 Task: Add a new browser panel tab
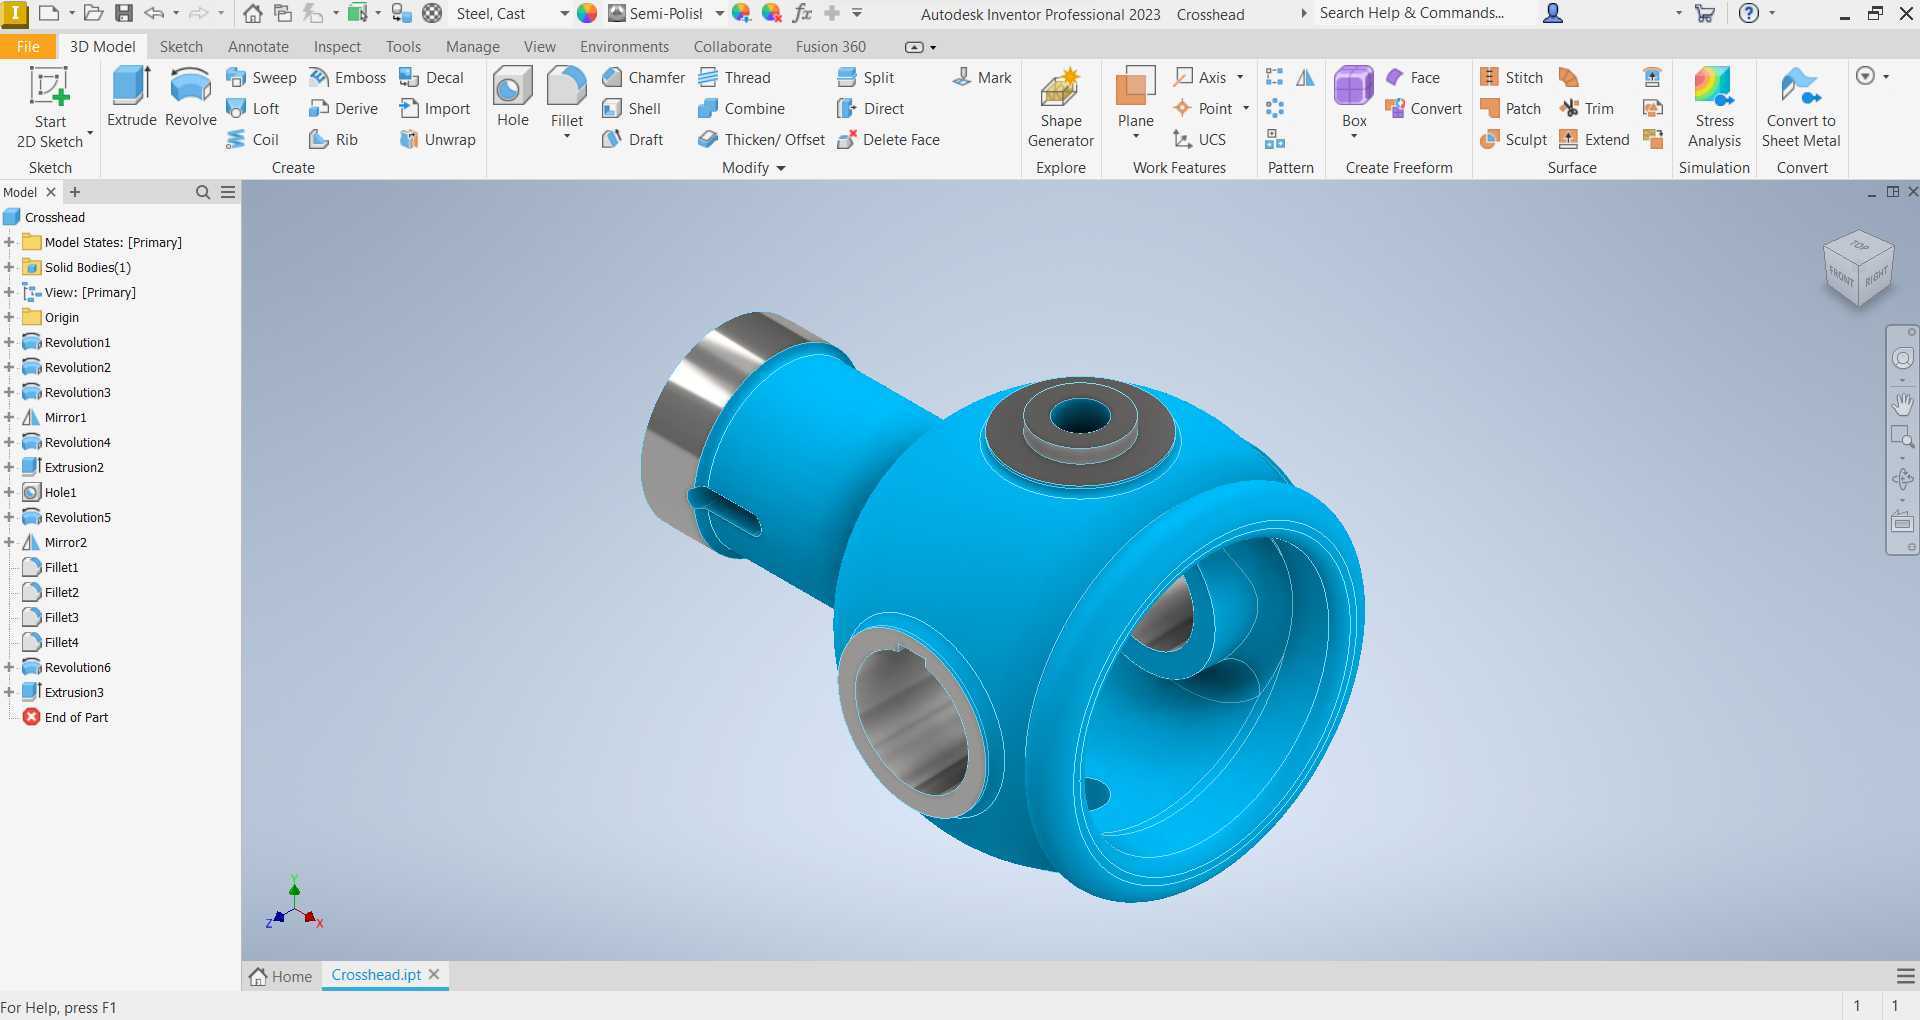pos(75,192)
